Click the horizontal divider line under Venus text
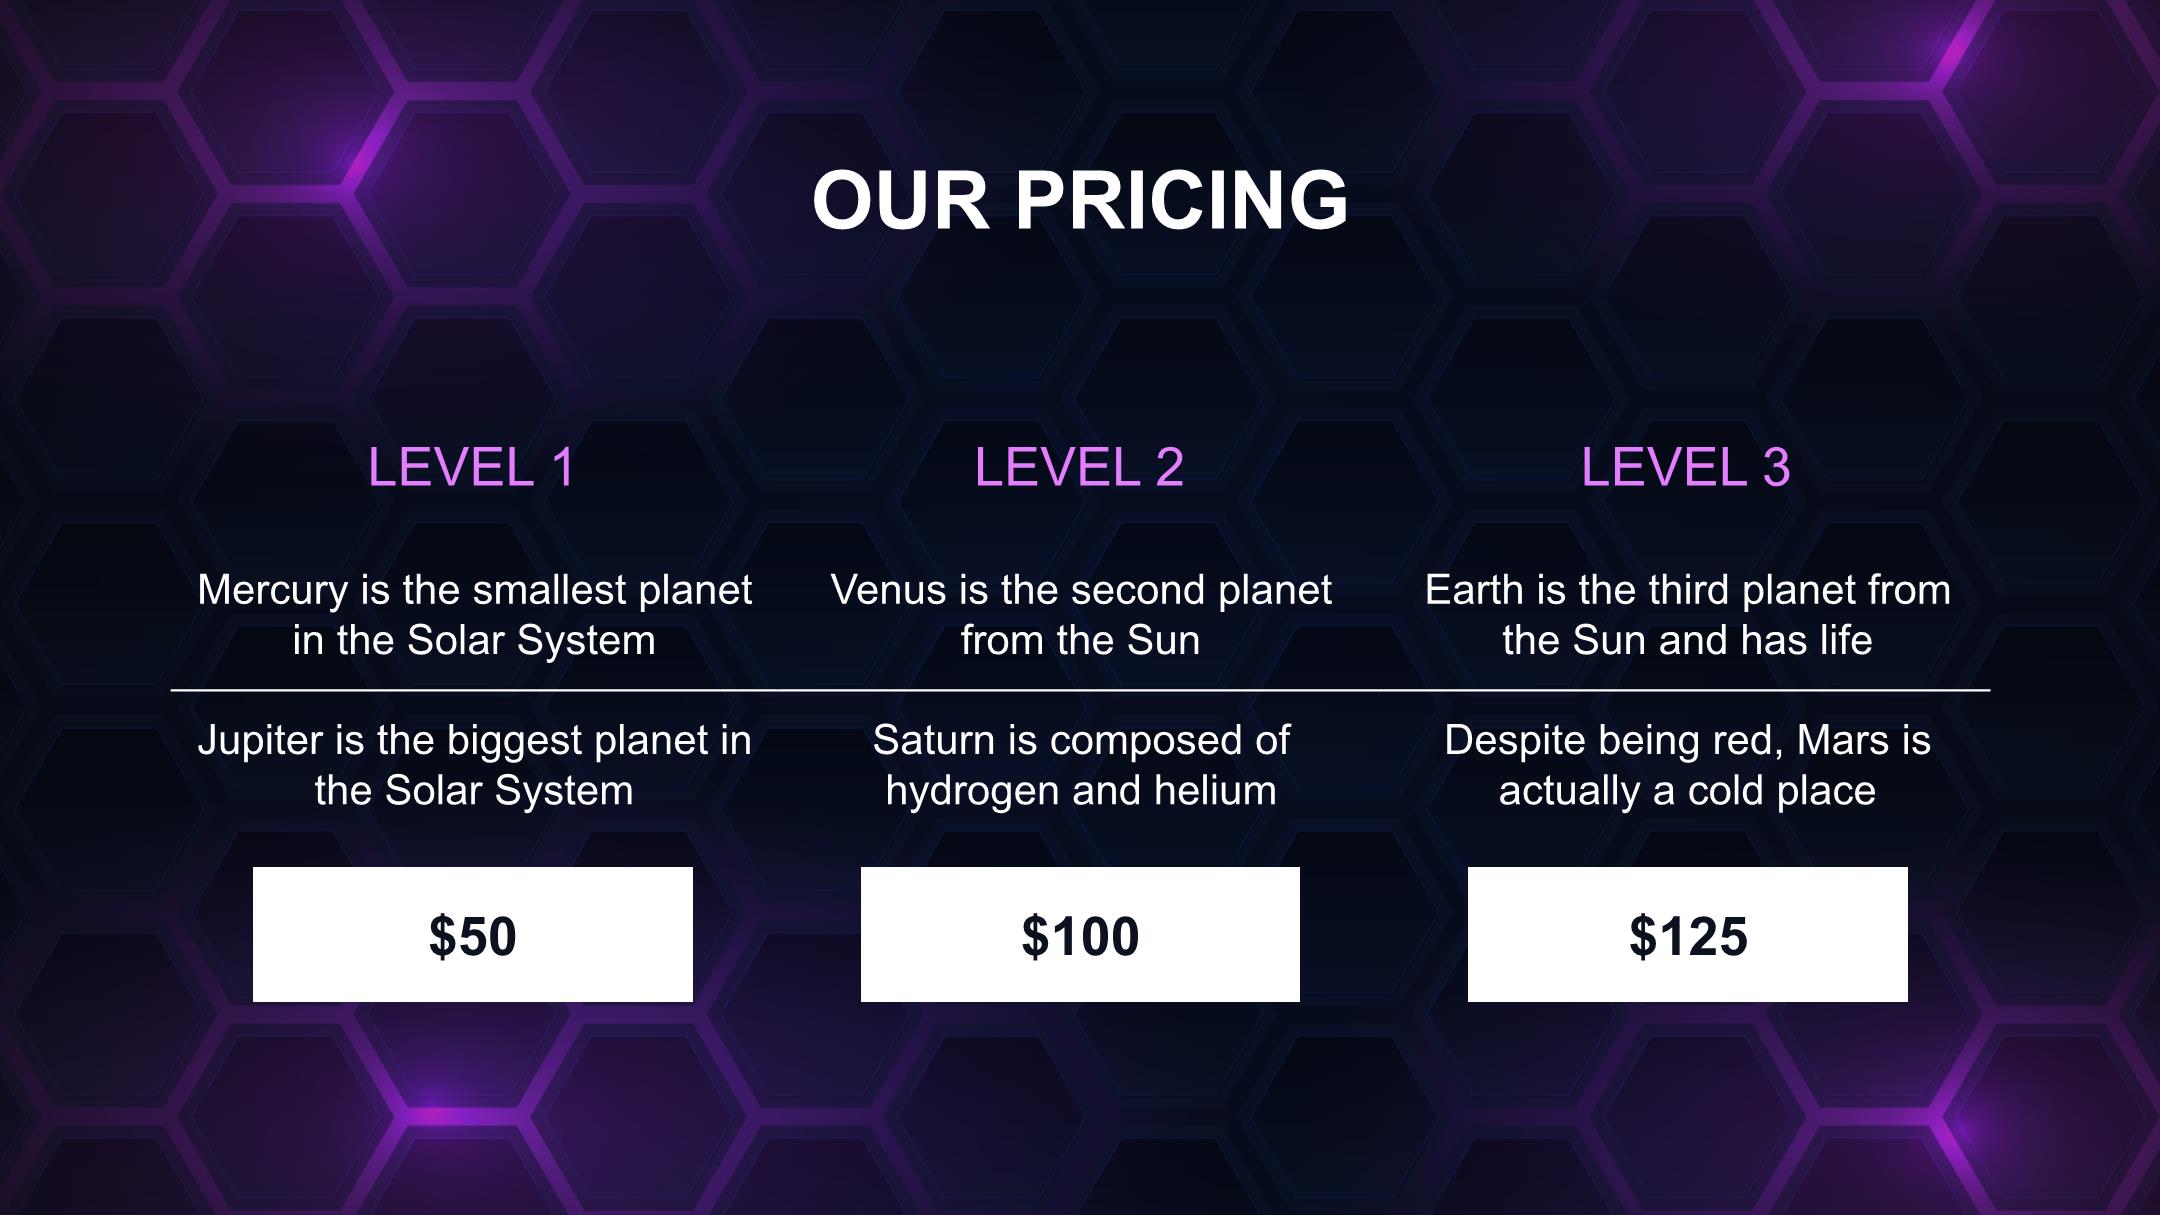Image resolution: width=2160 pixels, height=1215 pixels. coord(1080,690)
